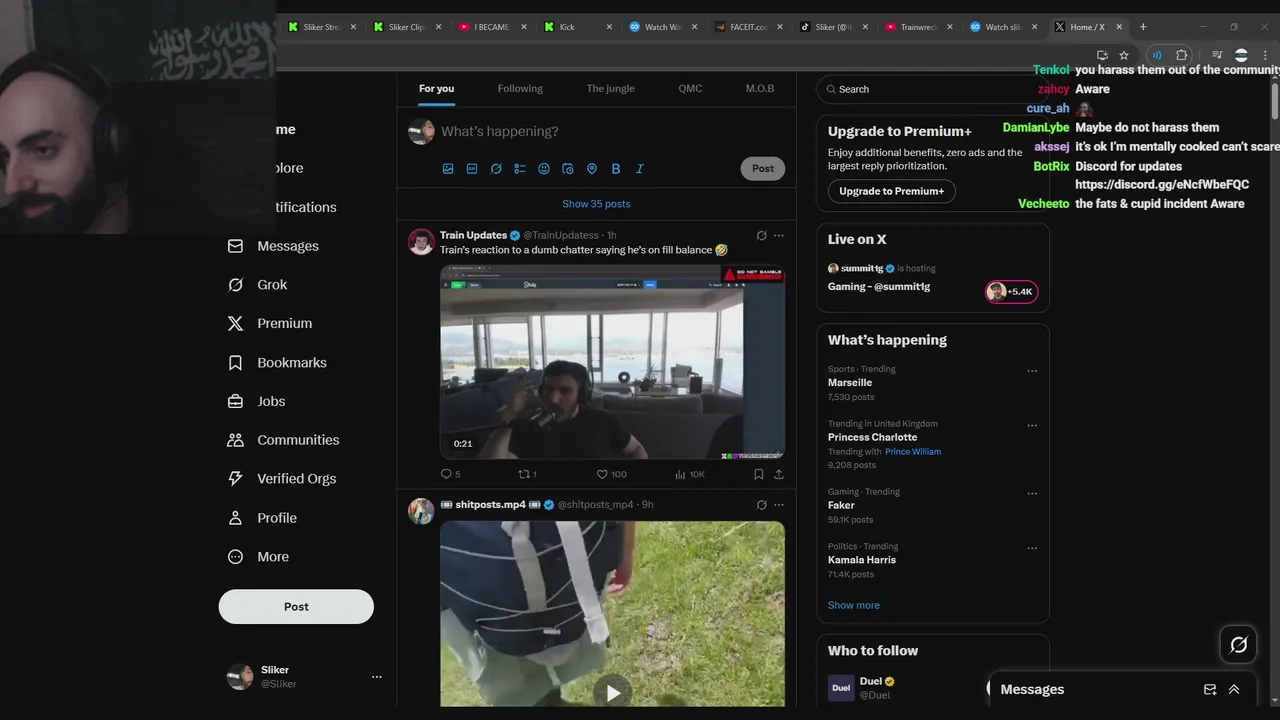Screen dimensions: 1280x720
Task: Switch to the For you tab
Action: pos(436,89)
